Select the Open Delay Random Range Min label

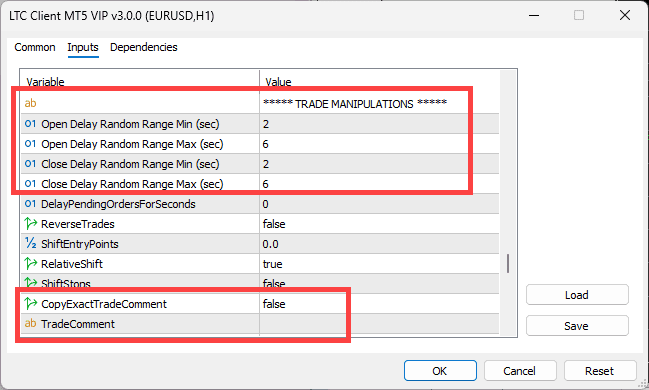point(130,124)
